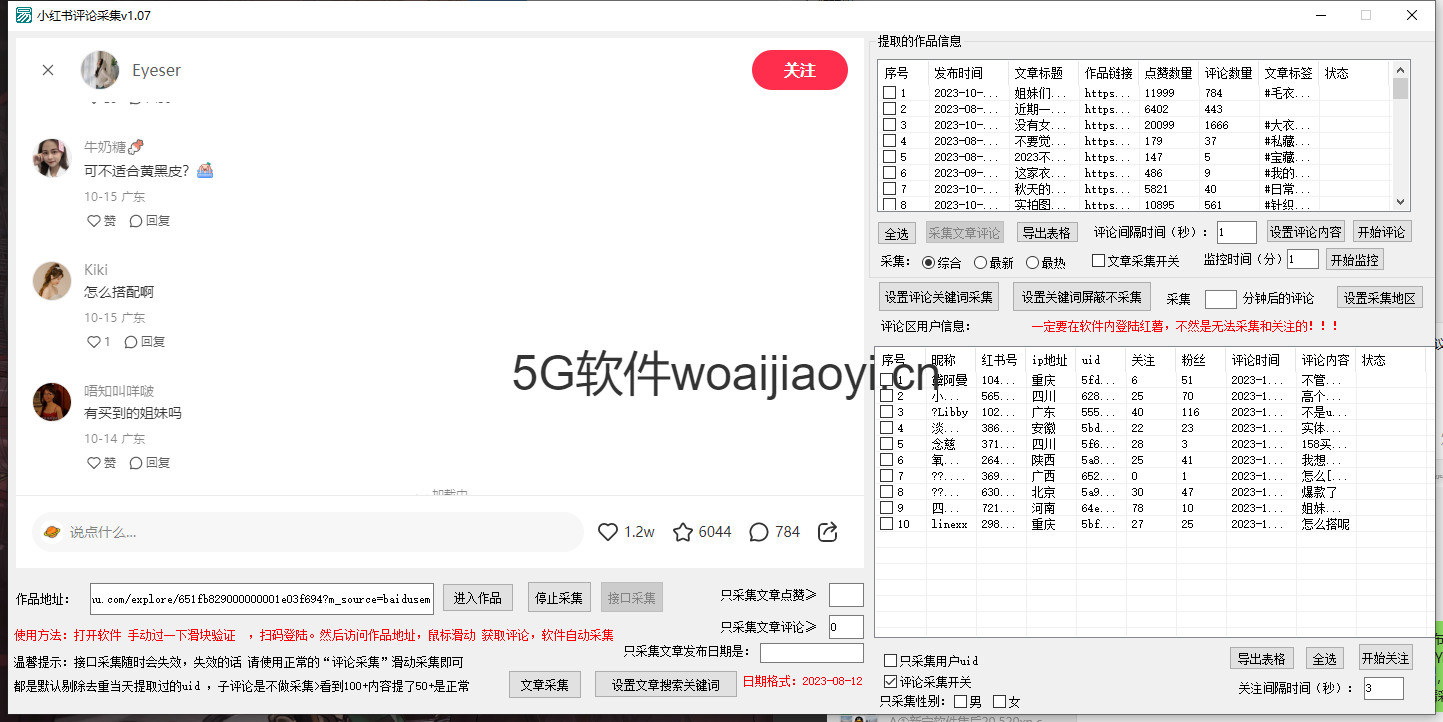Click the 点赞数量 column header

tap(1169, 73)
